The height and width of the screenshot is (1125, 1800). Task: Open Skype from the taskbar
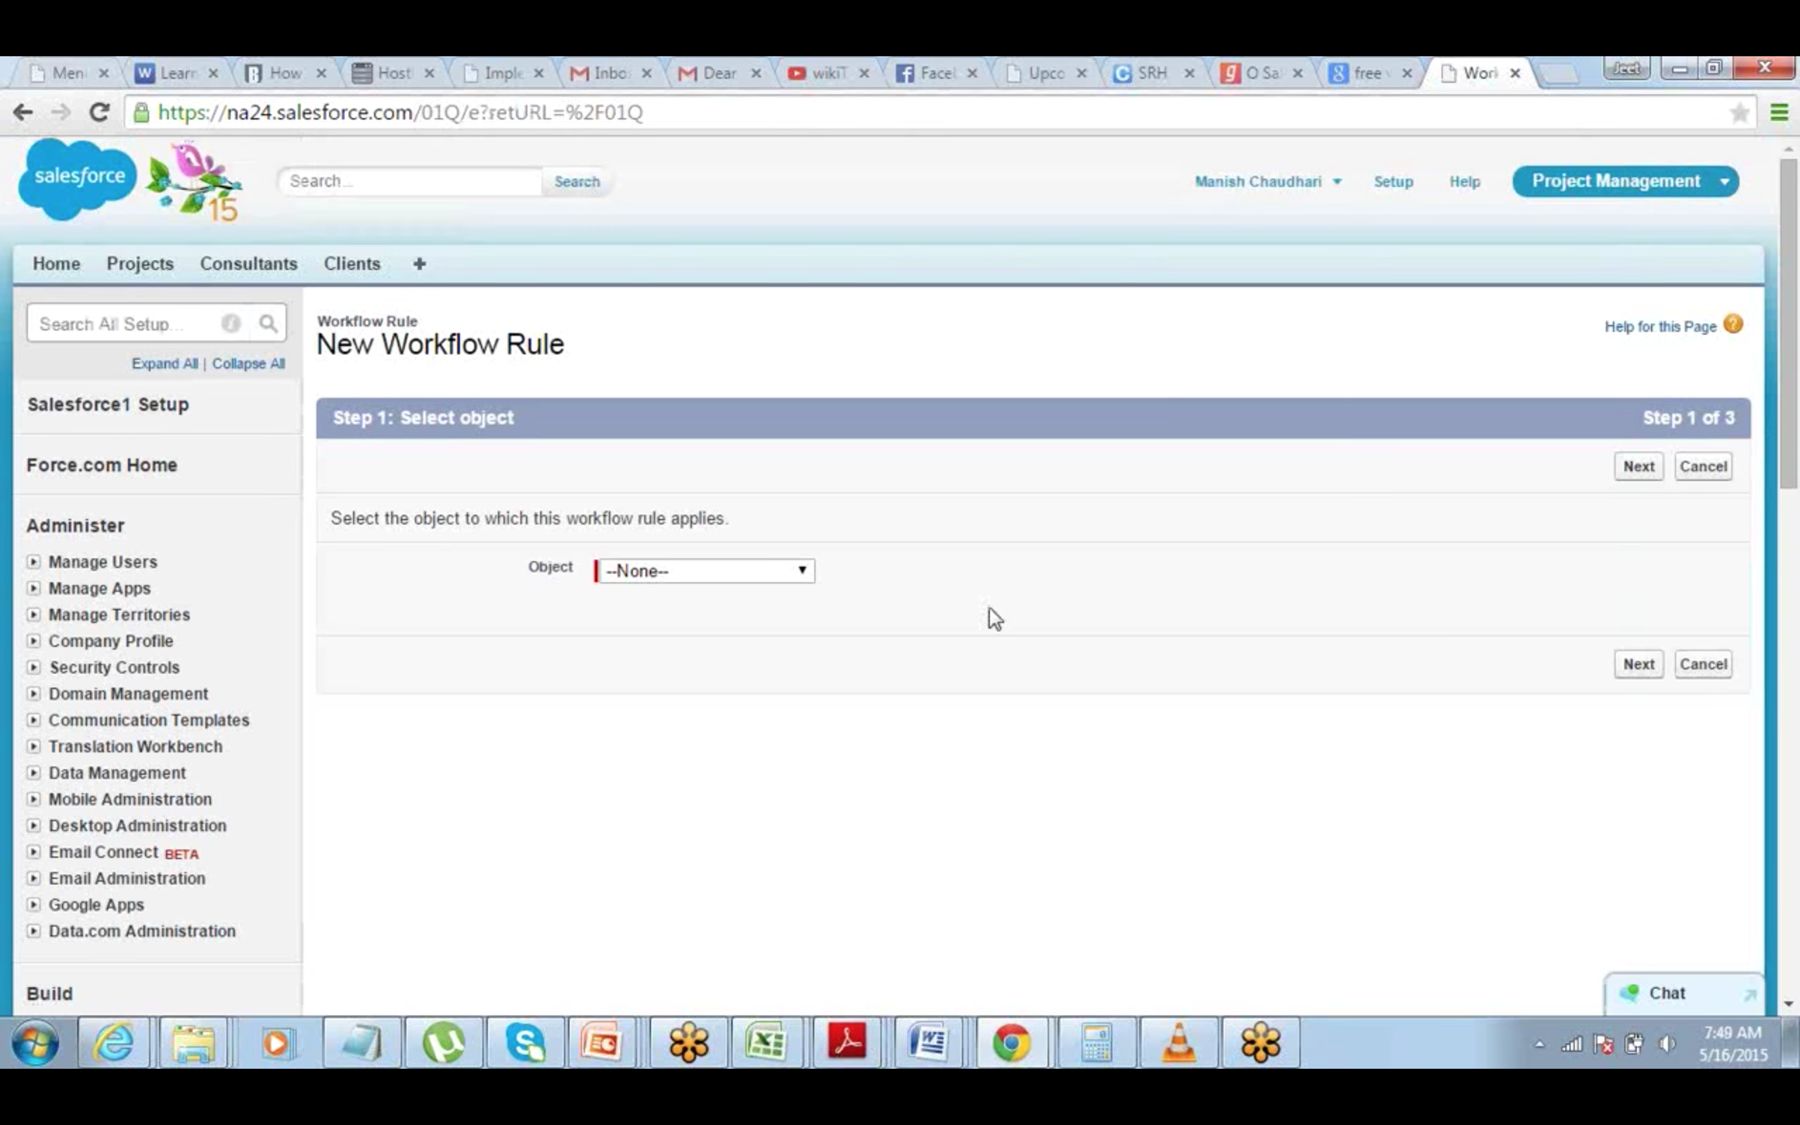click(x=525, y=1043)
